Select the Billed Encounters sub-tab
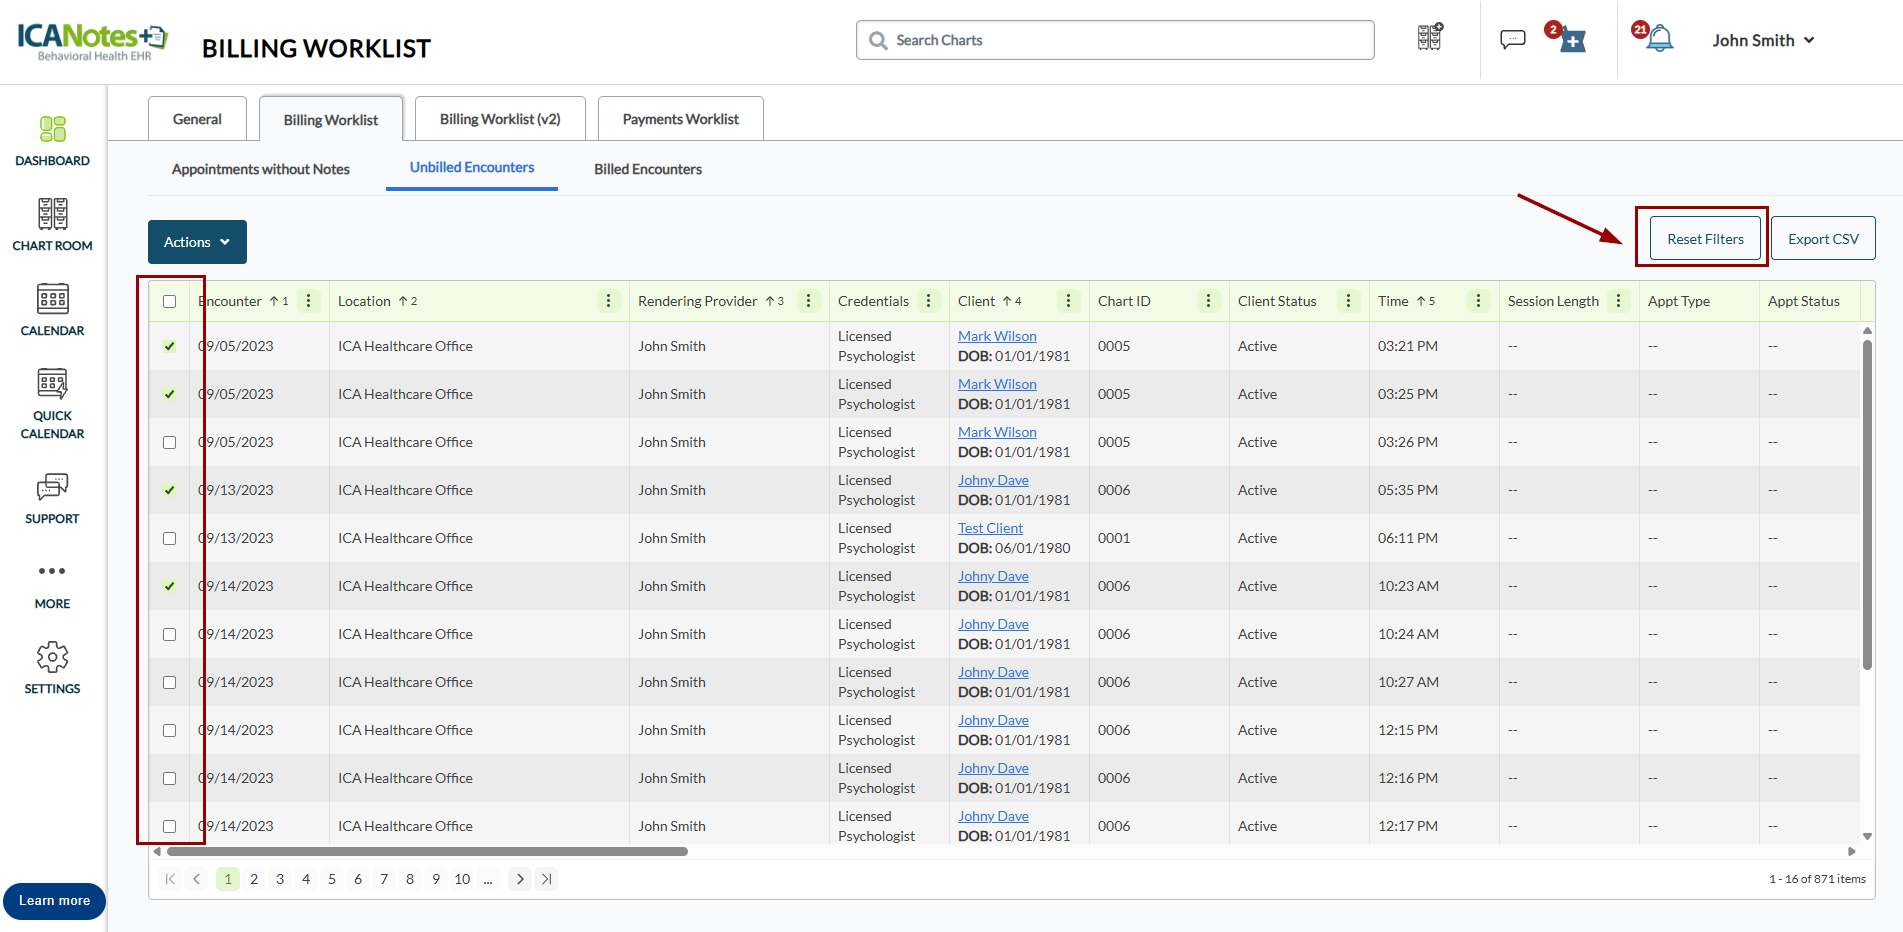Image resolution: width=1903 pixels, height=932 pixels. click(x=647, y=169)
